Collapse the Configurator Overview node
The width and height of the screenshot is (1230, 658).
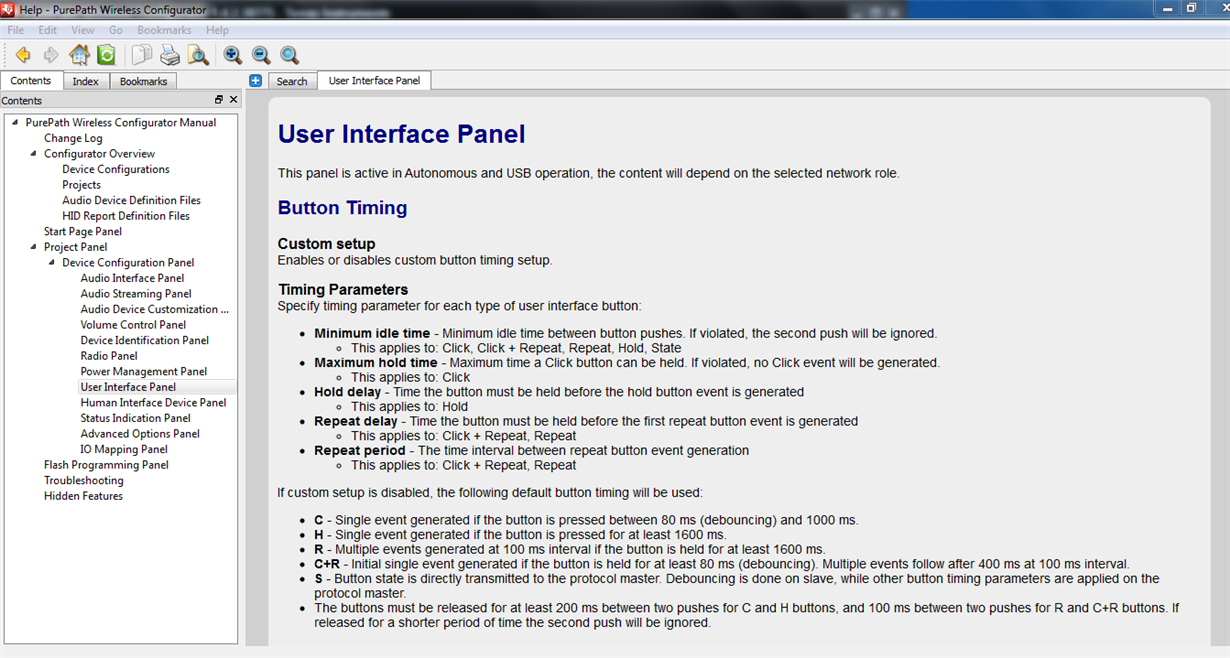click(x=33, y=154)
